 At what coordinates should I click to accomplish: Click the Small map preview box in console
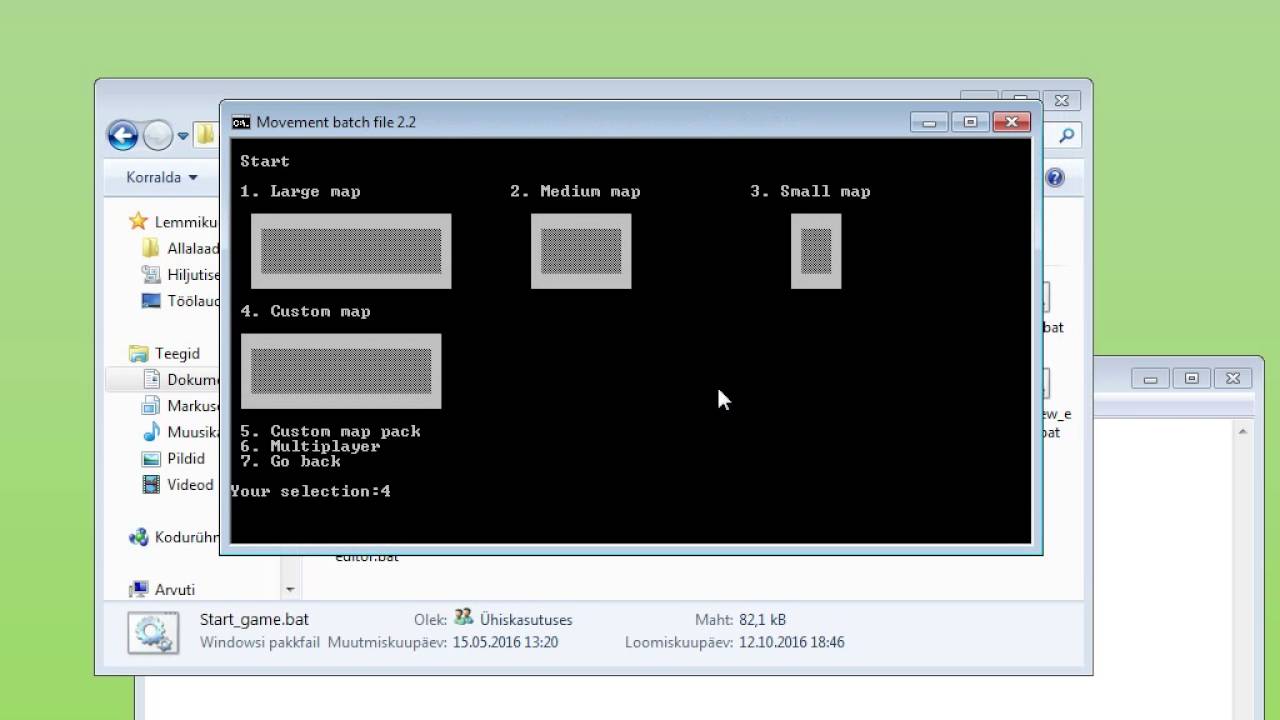coord(816,251)
